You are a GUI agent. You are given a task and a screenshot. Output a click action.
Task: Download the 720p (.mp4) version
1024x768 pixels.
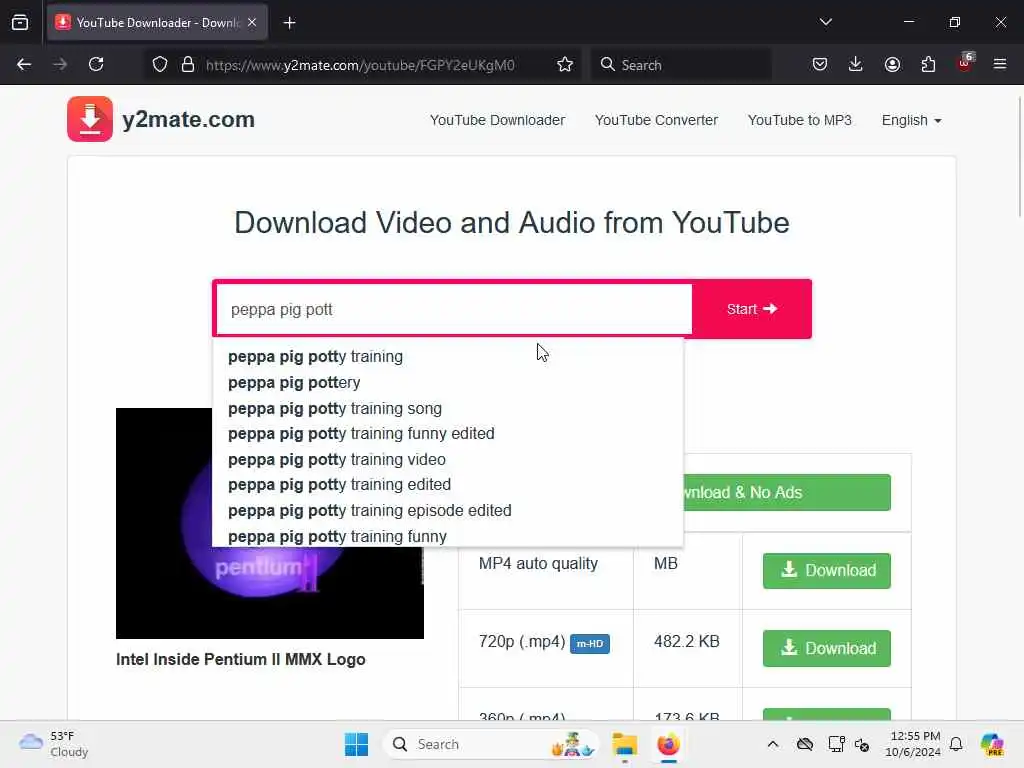tap(826, 648)
